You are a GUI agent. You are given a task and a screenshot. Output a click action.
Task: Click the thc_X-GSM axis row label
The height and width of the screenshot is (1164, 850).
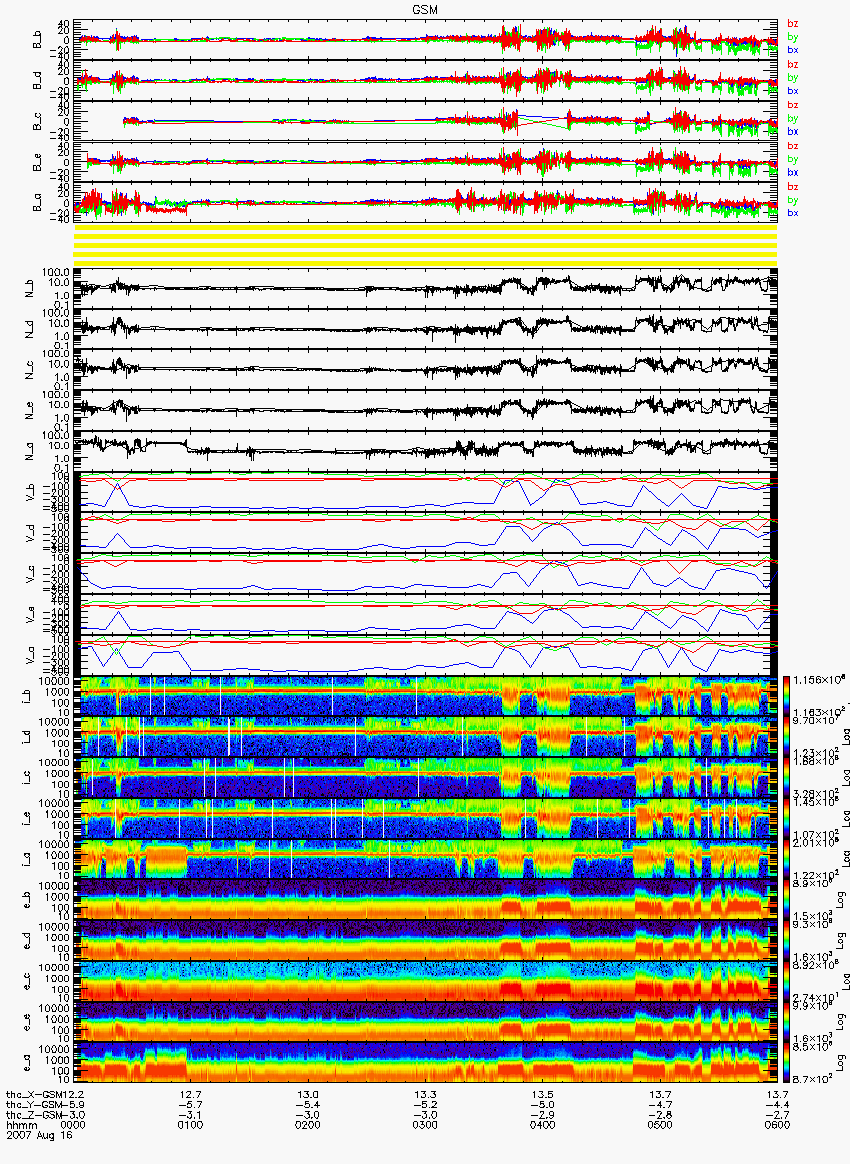36,1094
